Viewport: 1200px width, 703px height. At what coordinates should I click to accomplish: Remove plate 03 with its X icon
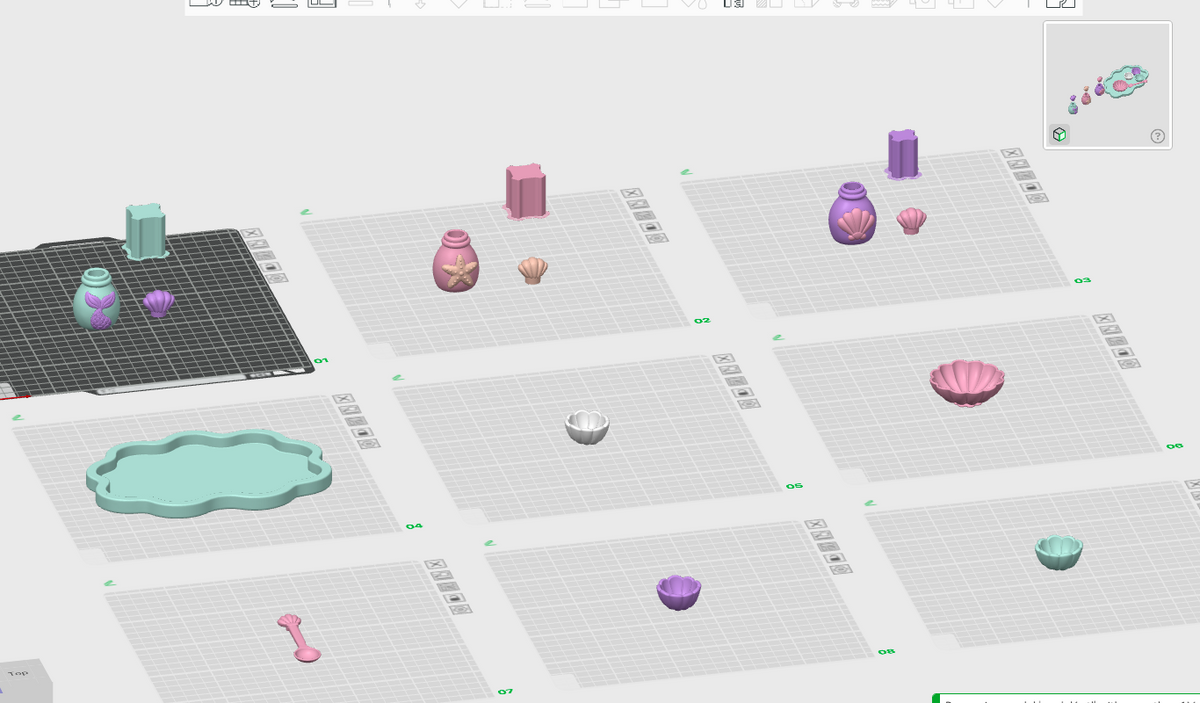[1012, 152]
